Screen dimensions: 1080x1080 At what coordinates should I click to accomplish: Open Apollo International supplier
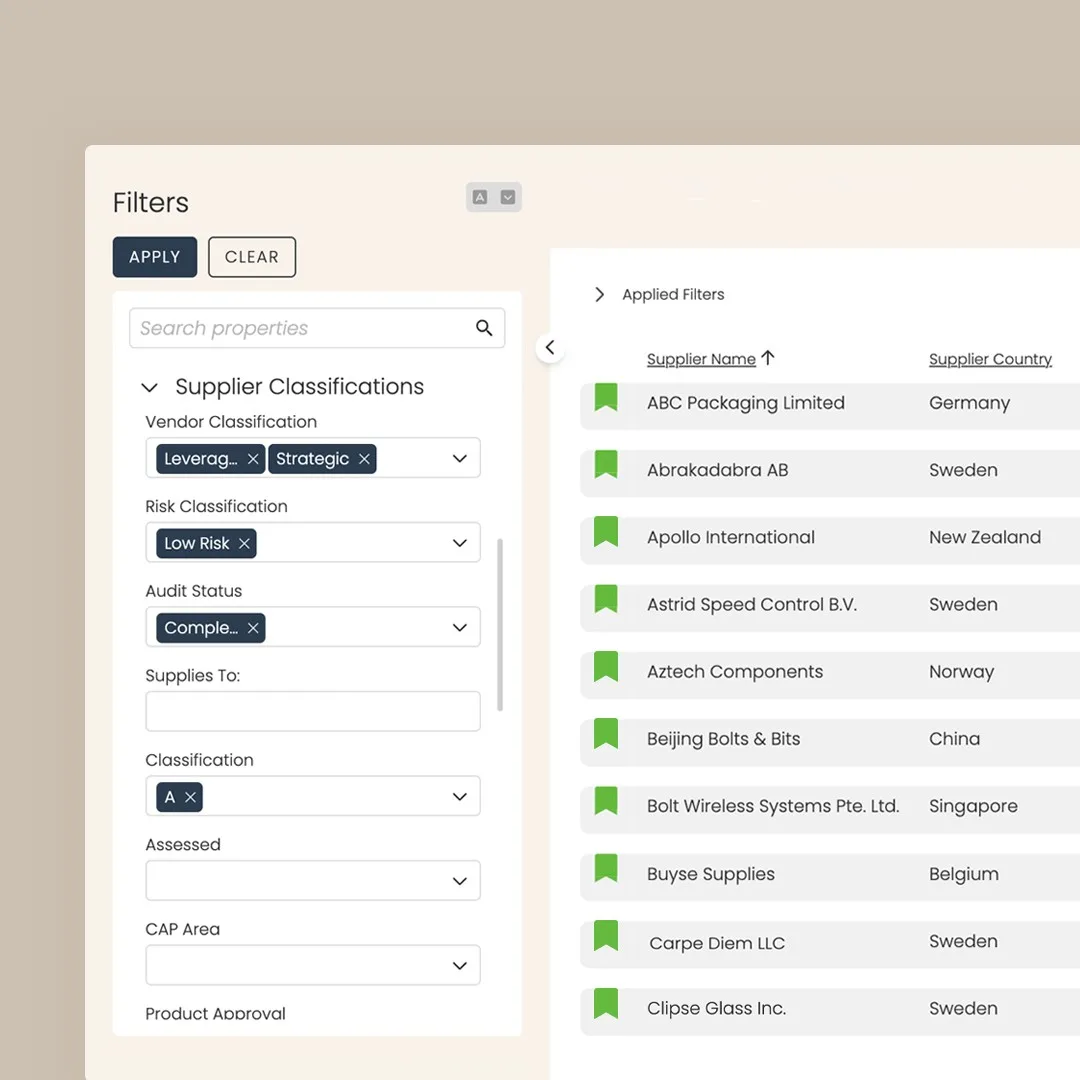[x=730, y=537]
